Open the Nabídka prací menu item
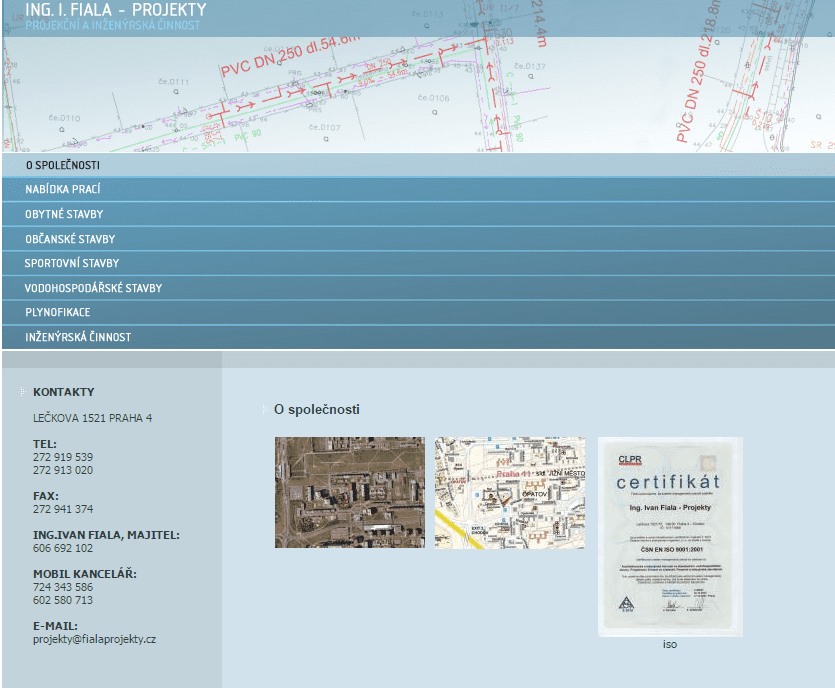The height and width of the screenshot is (688, 835). [x=418, y=190]
